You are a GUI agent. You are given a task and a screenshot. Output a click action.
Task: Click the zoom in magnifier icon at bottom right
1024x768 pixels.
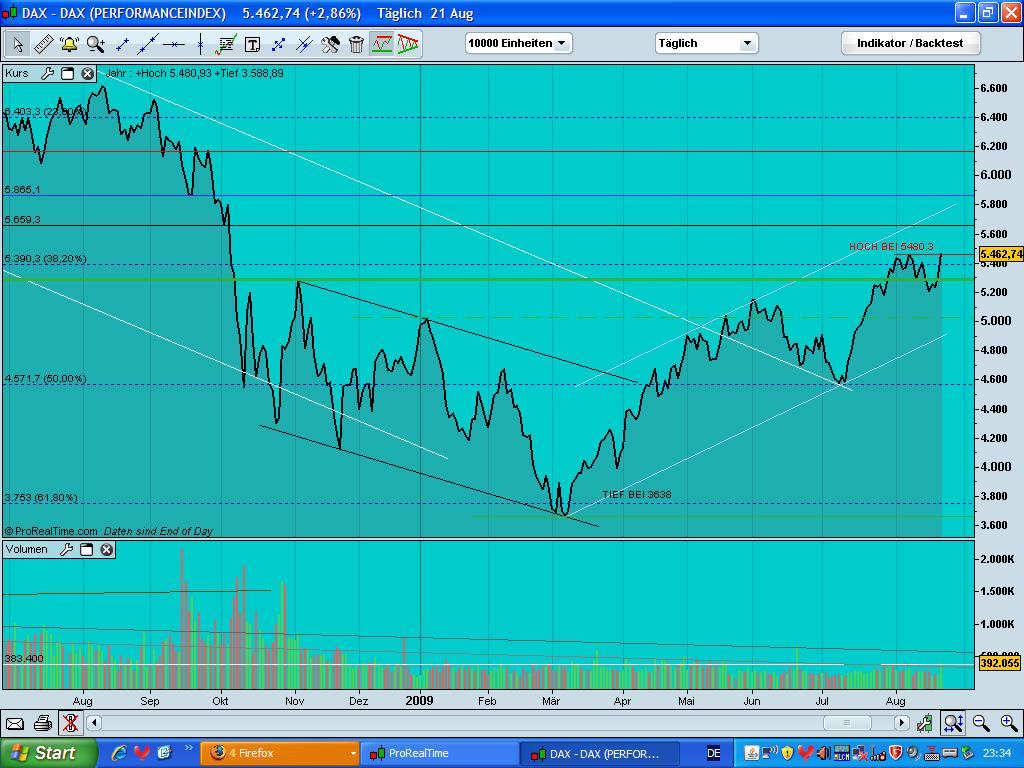[1009, 723]
